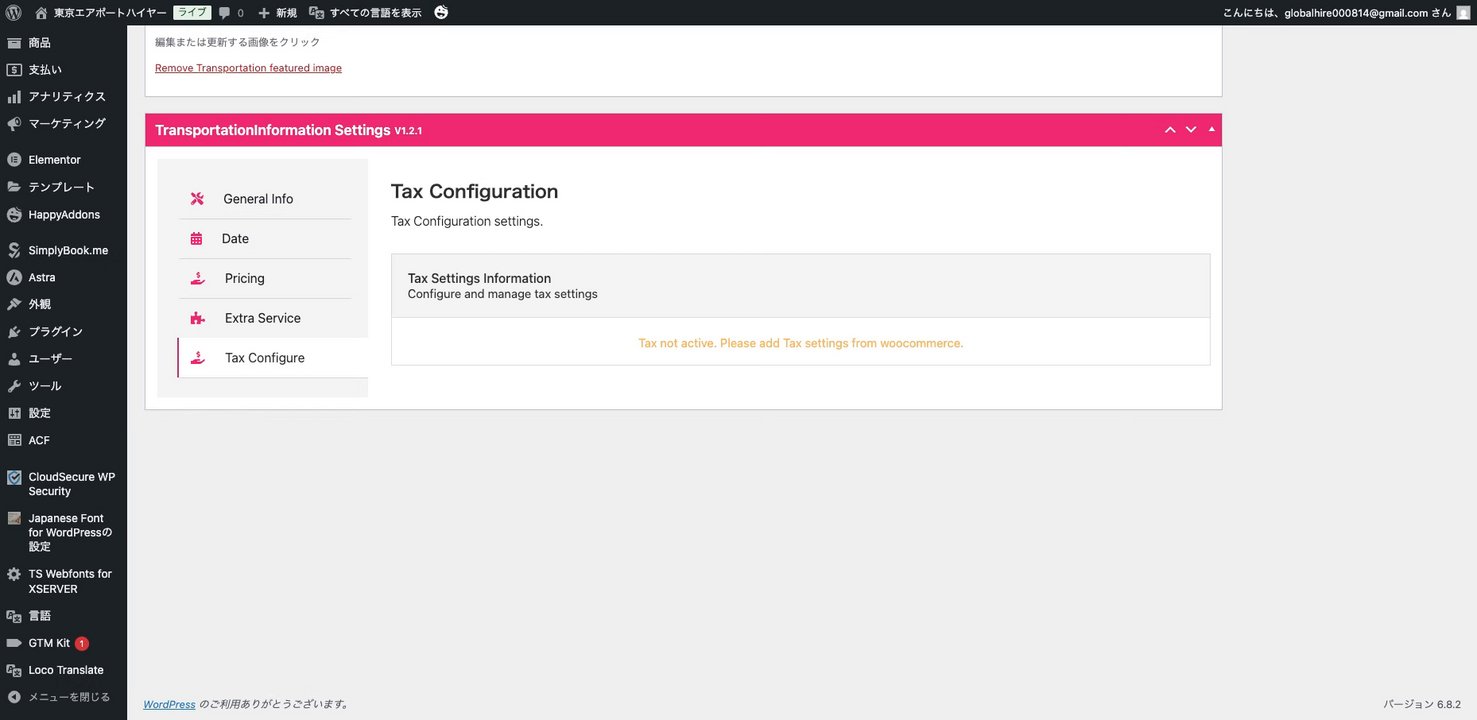Click the ユーザー person icon

pos(14,359)
